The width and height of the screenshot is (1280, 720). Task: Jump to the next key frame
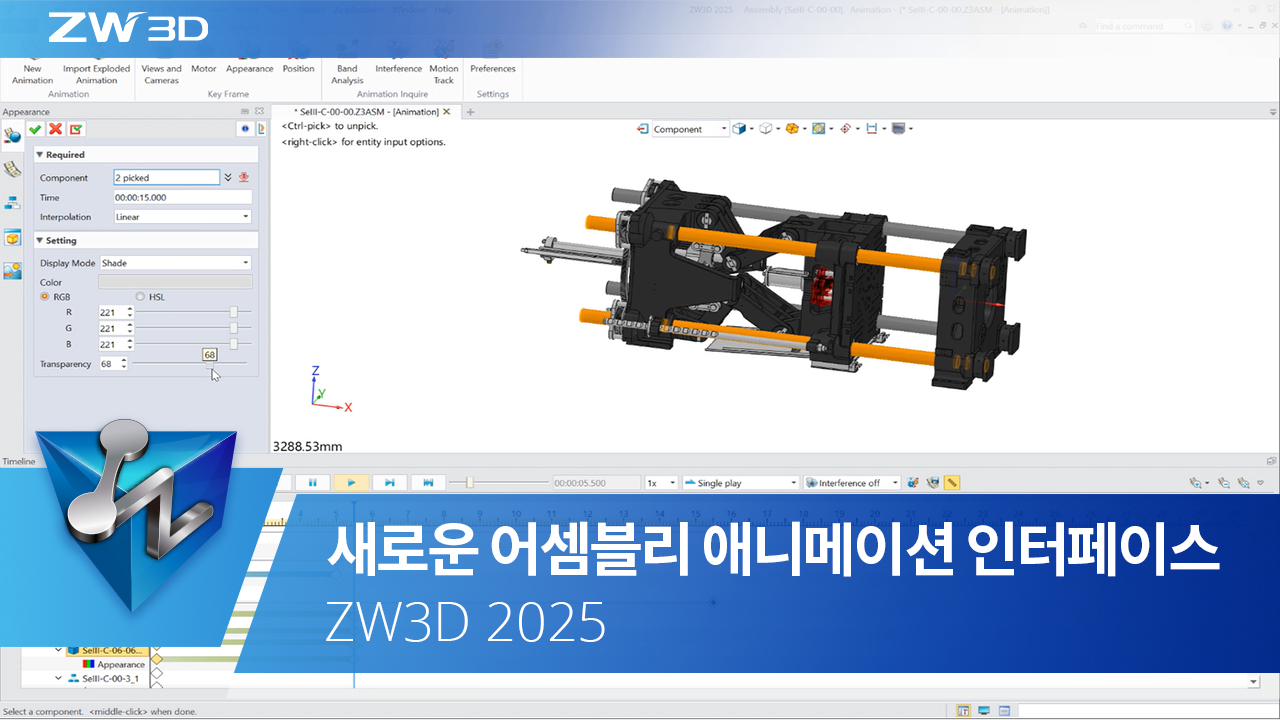(428, 482)
